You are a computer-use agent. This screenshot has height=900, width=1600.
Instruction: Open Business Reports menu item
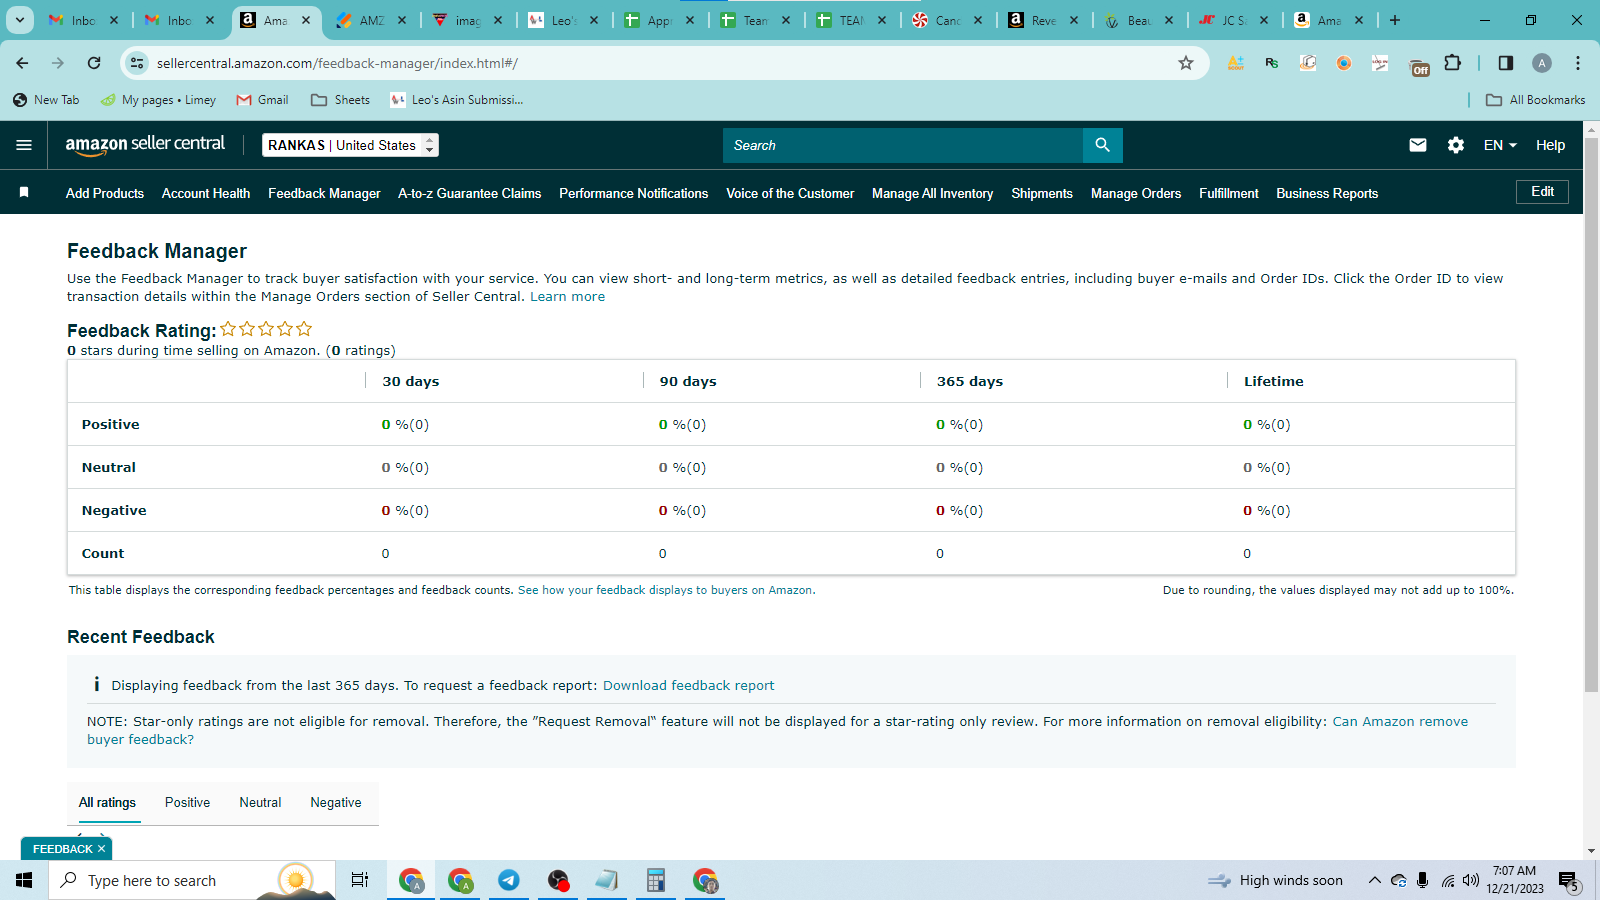pos(1327,193)
